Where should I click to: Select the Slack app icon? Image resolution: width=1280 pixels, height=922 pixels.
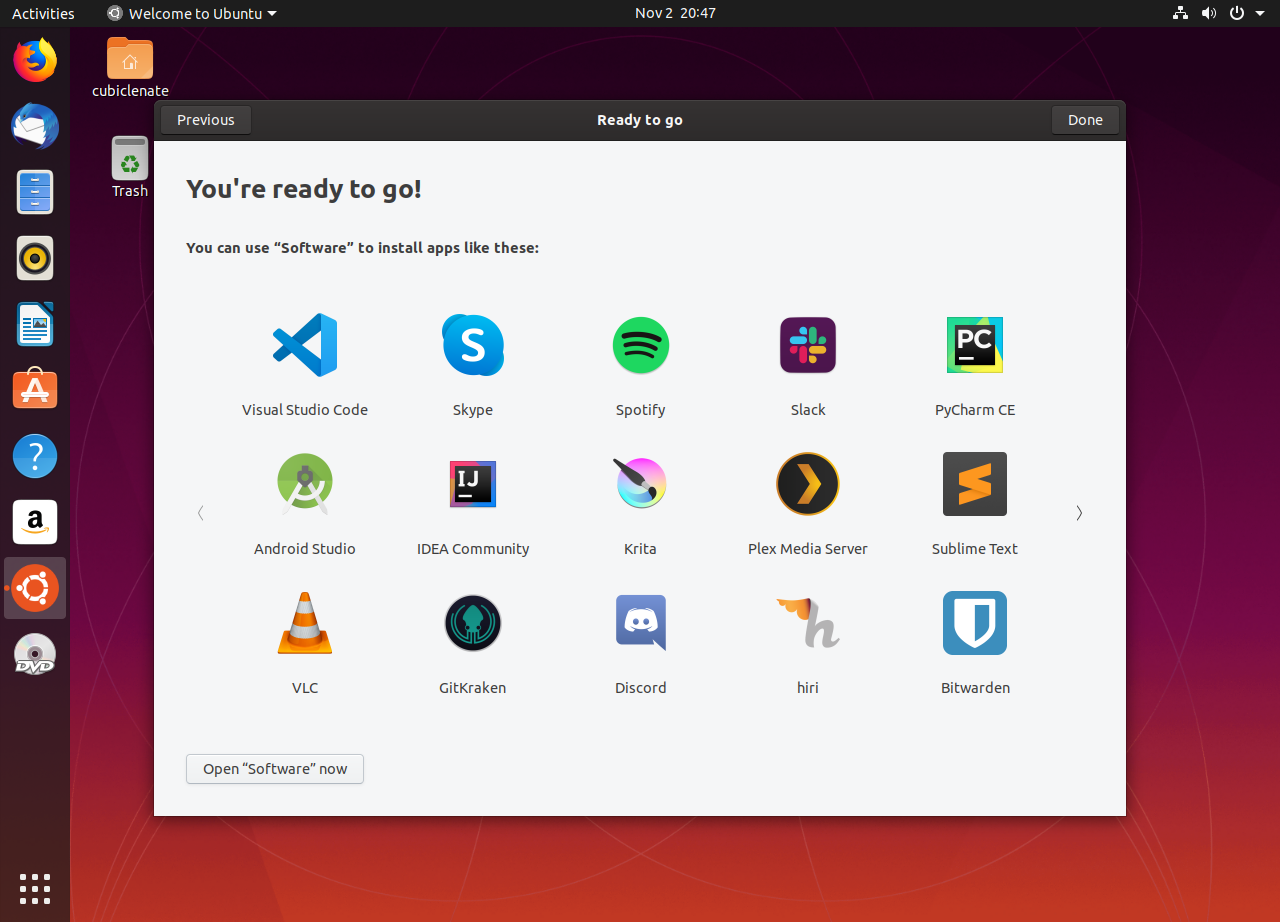(x=807, y=345)
